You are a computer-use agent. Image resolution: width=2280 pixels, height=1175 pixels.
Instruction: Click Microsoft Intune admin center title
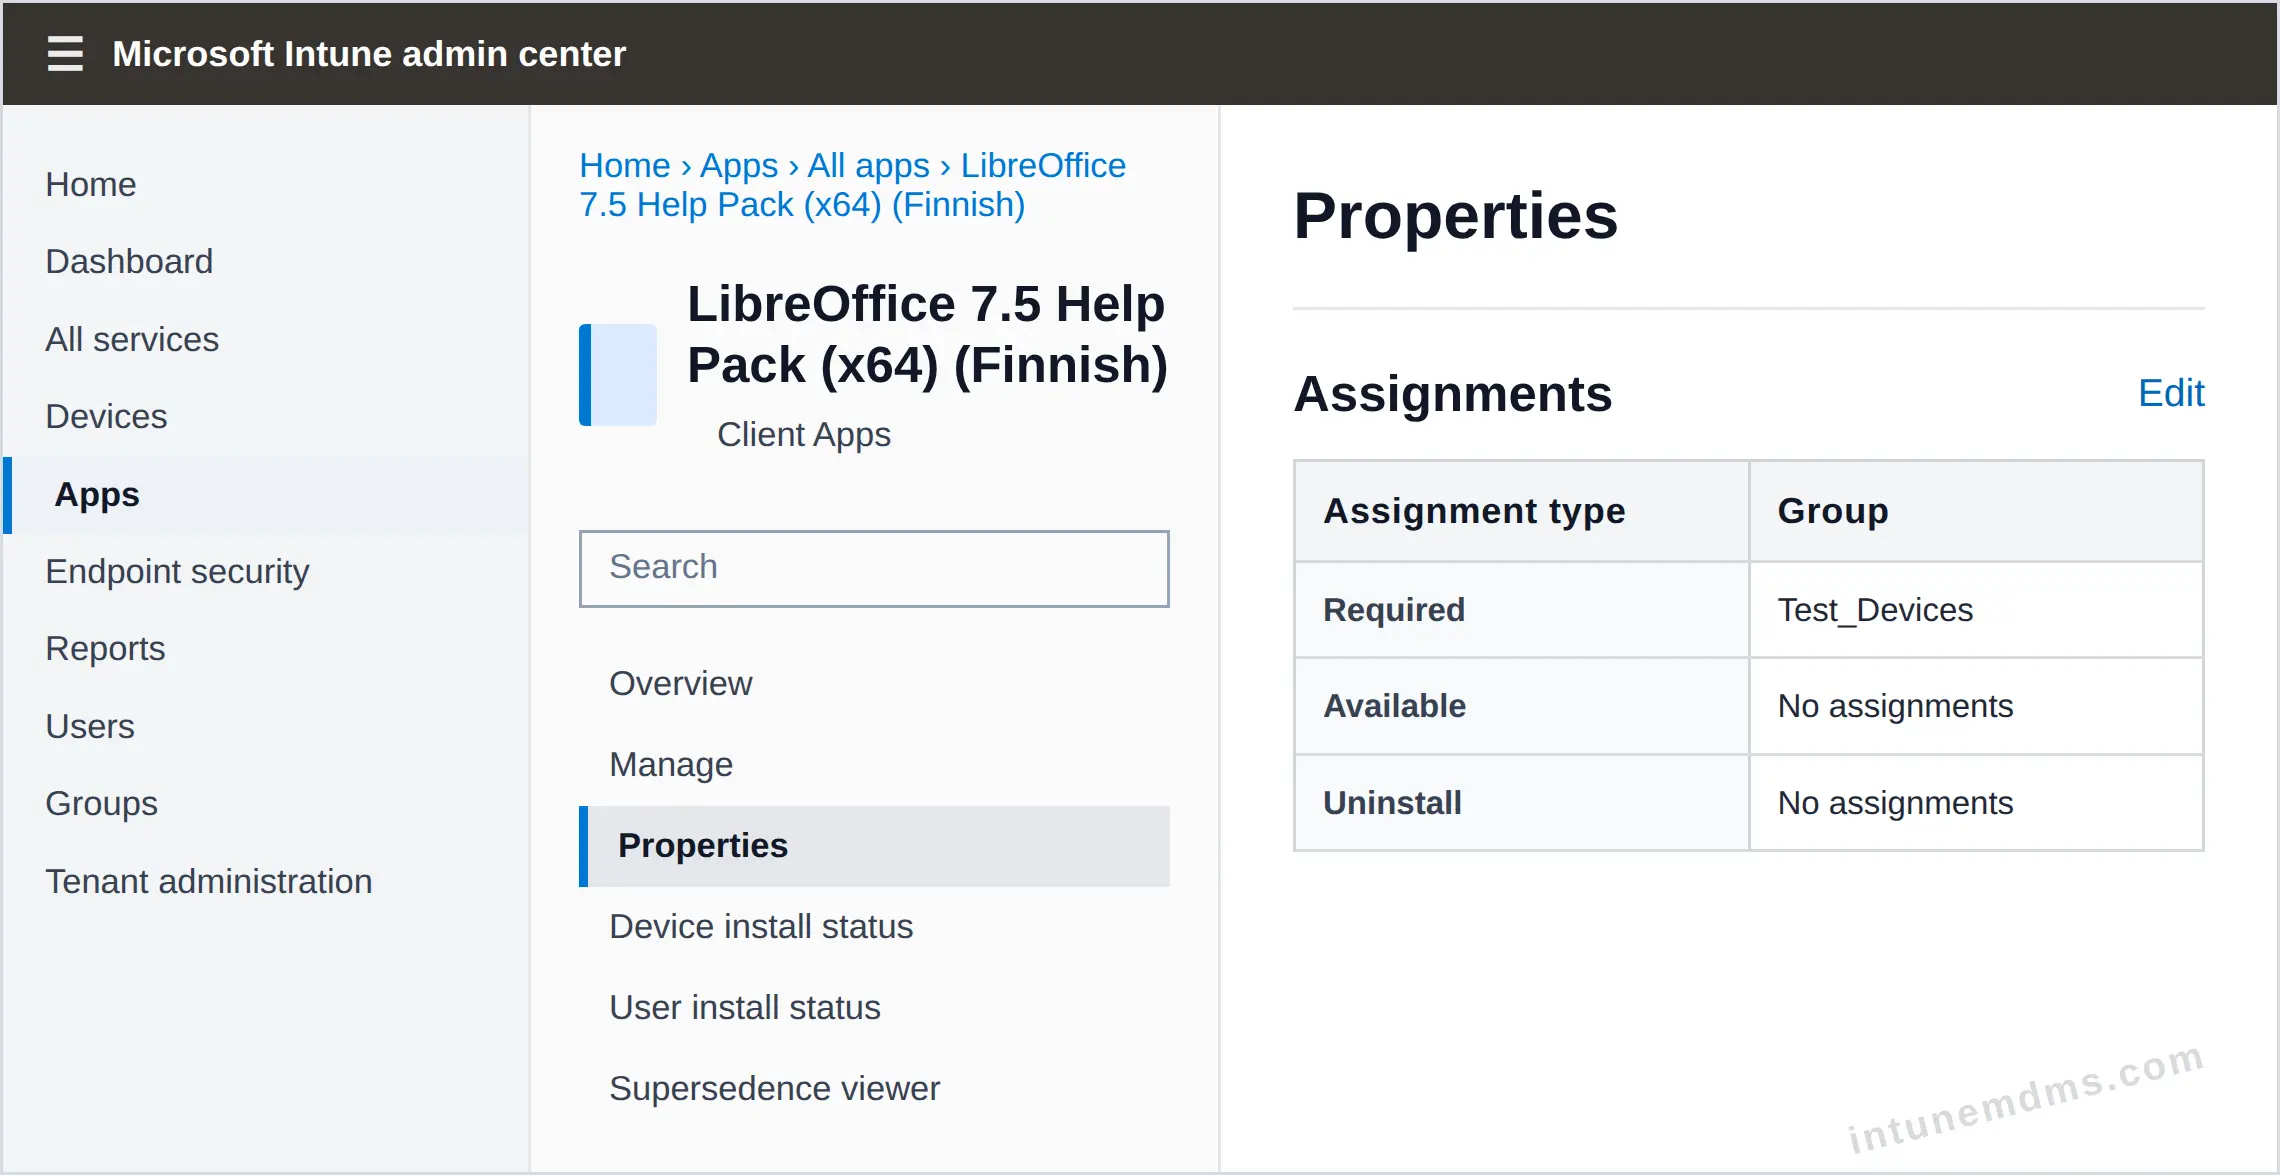click(x=369, y=53)
